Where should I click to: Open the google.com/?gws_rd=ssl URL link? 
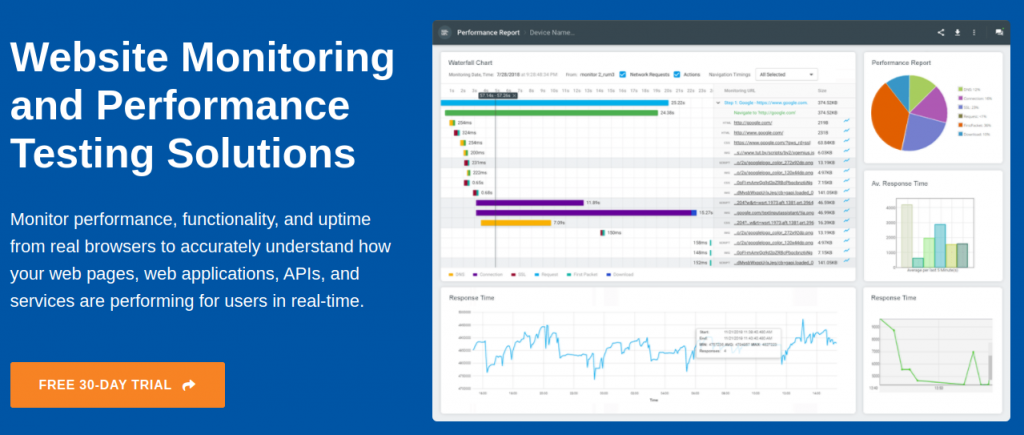pyautogui.click(x=772, y=142)
